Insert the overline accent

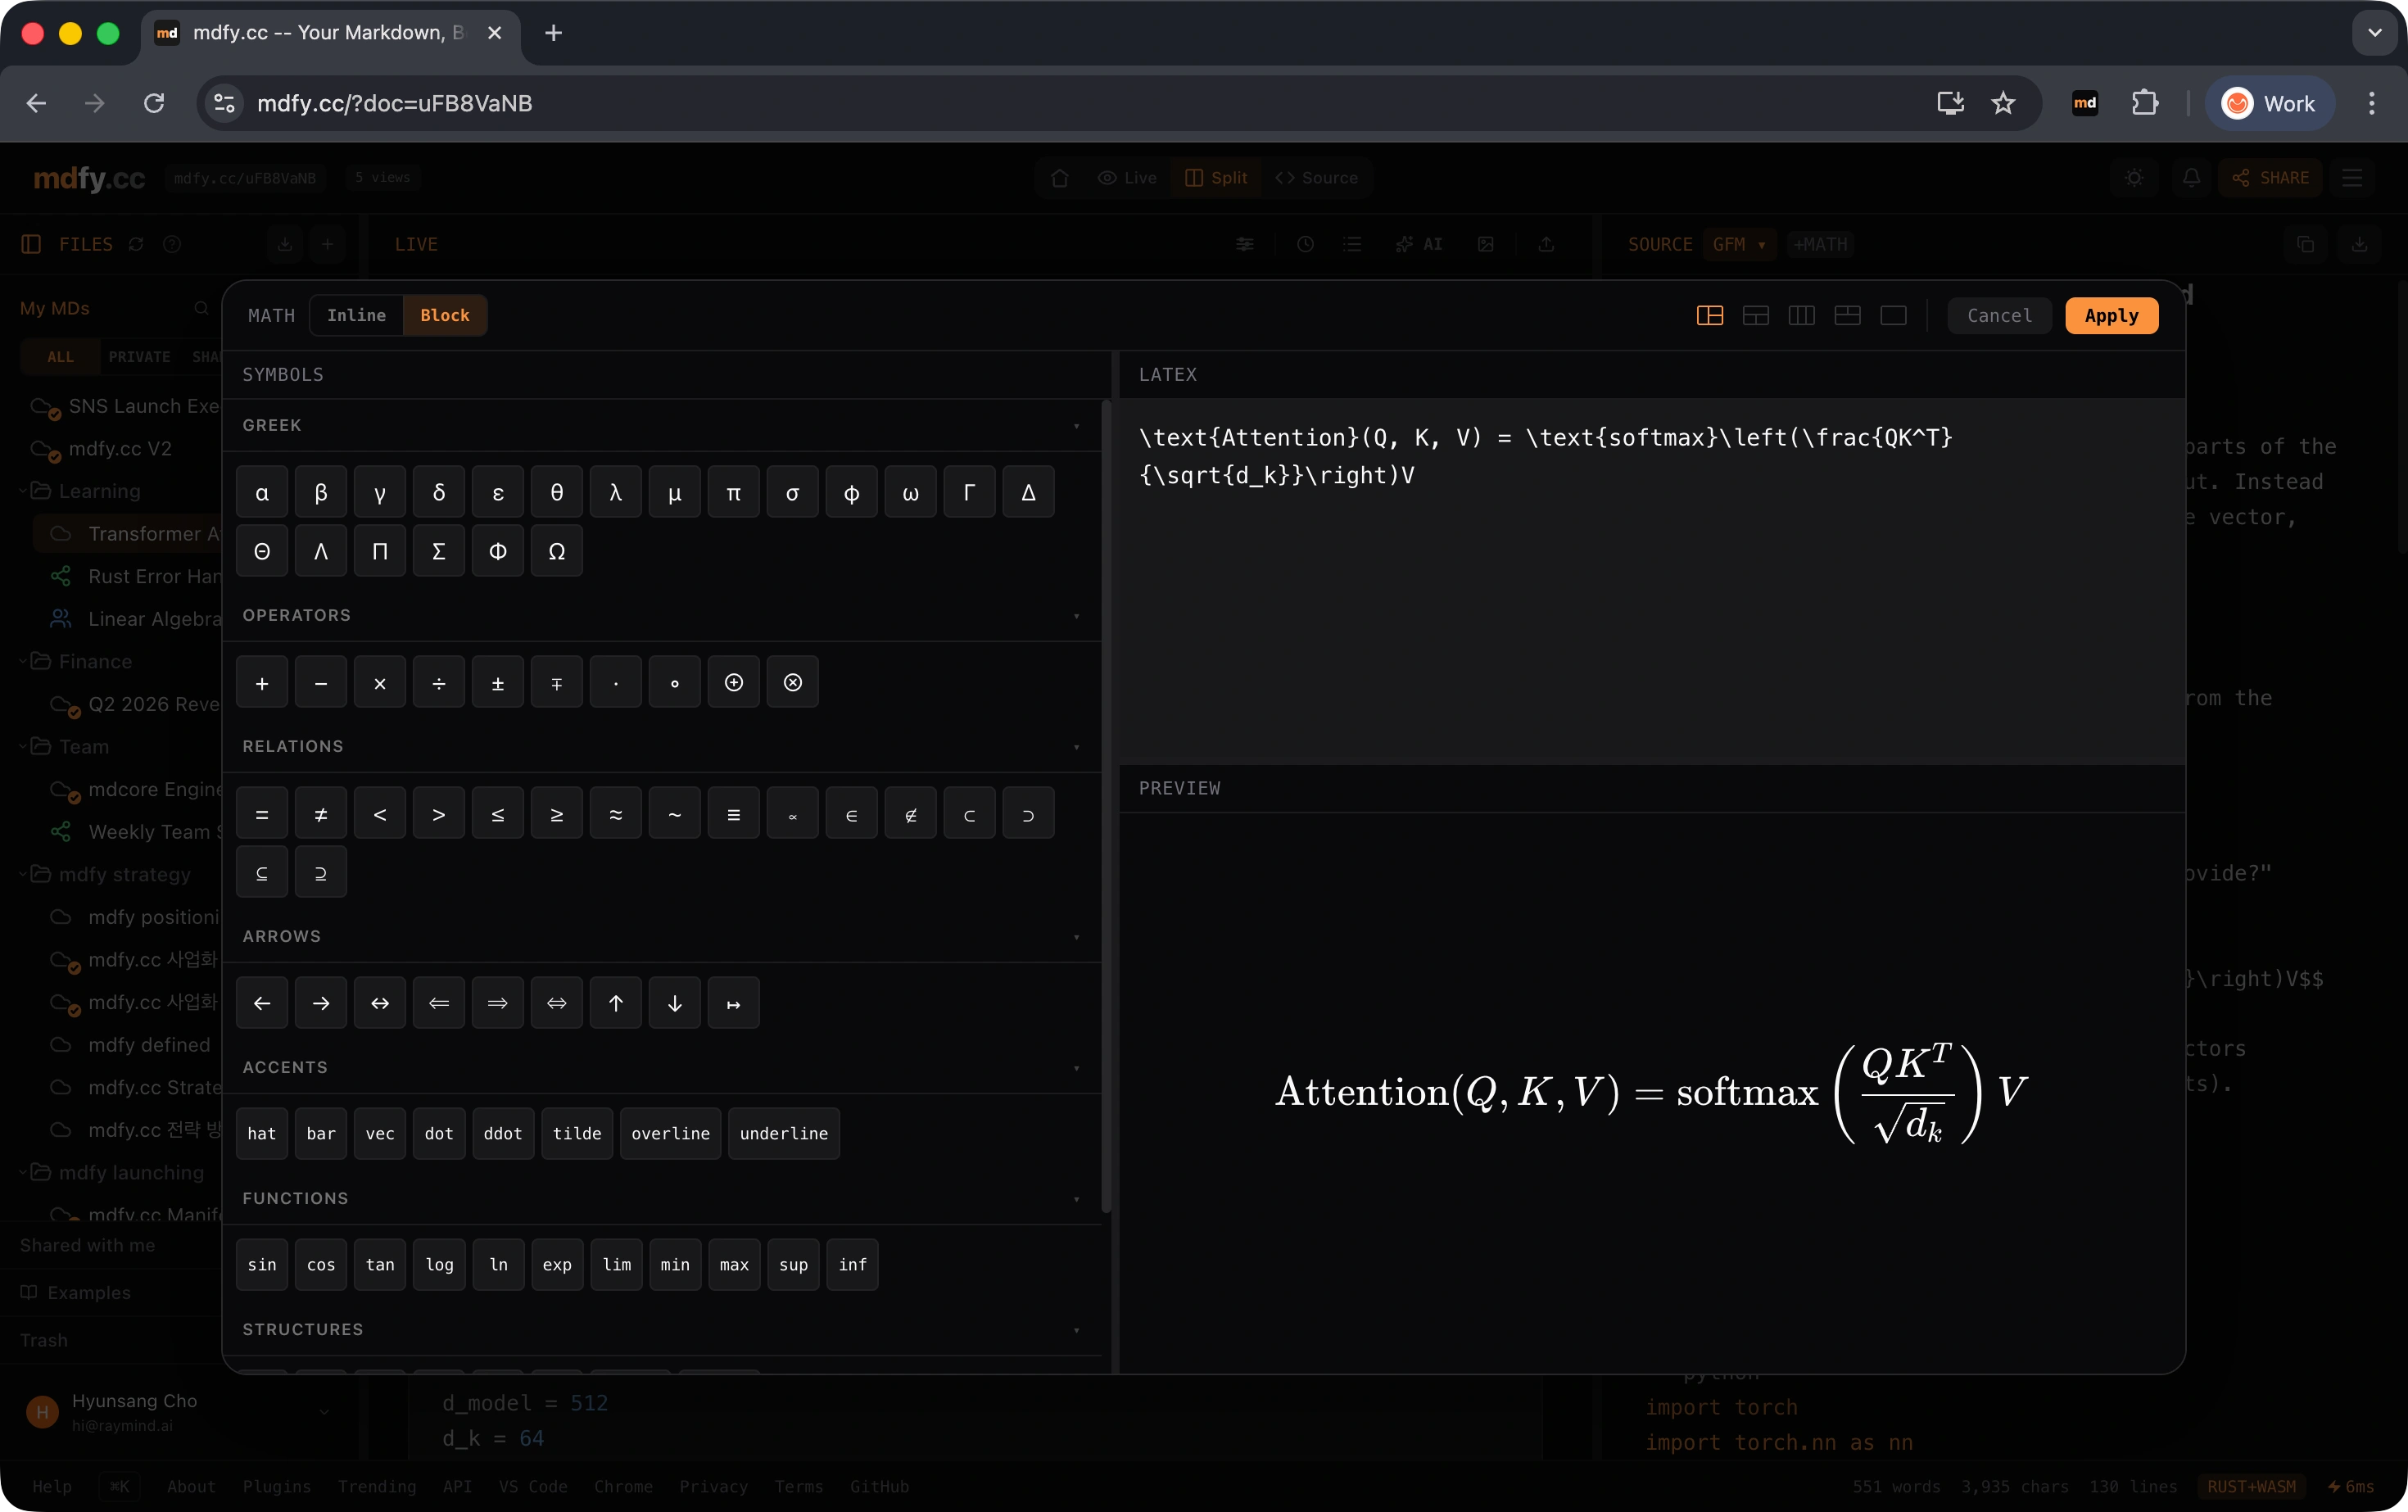click(x=670, y=1133)
